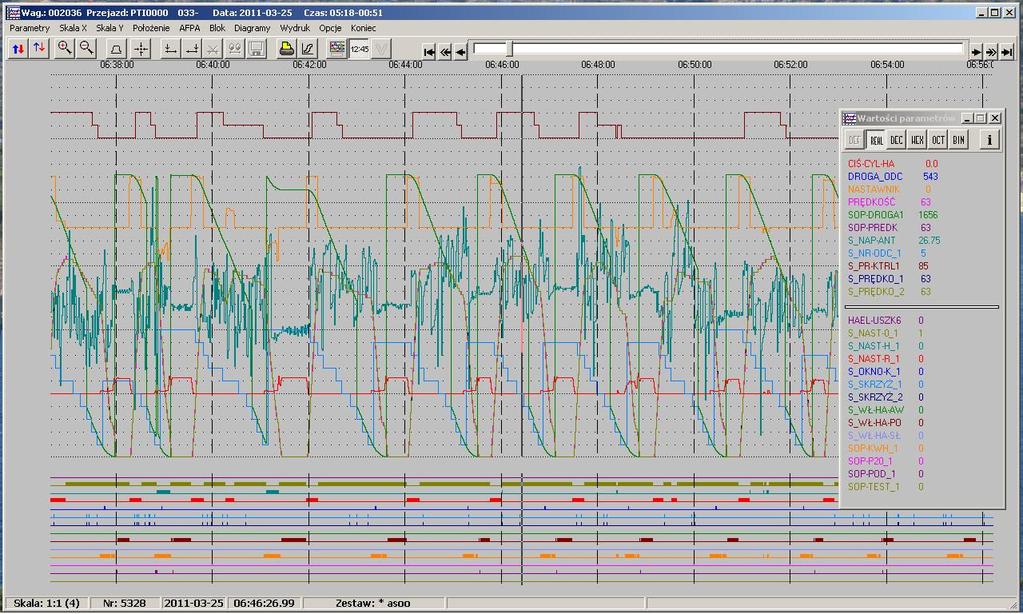Open the Diagramy menu
This screenshot has width=1023, height=614.
coord(252,28)
